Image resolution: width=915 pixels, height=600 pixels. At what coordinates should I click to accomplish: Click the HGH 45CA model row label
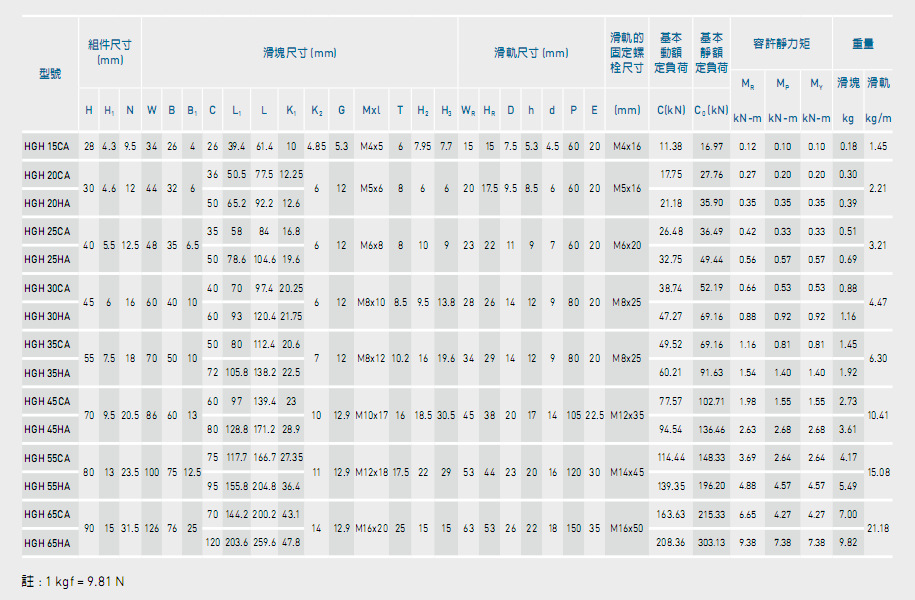click(x=47, y=401)
